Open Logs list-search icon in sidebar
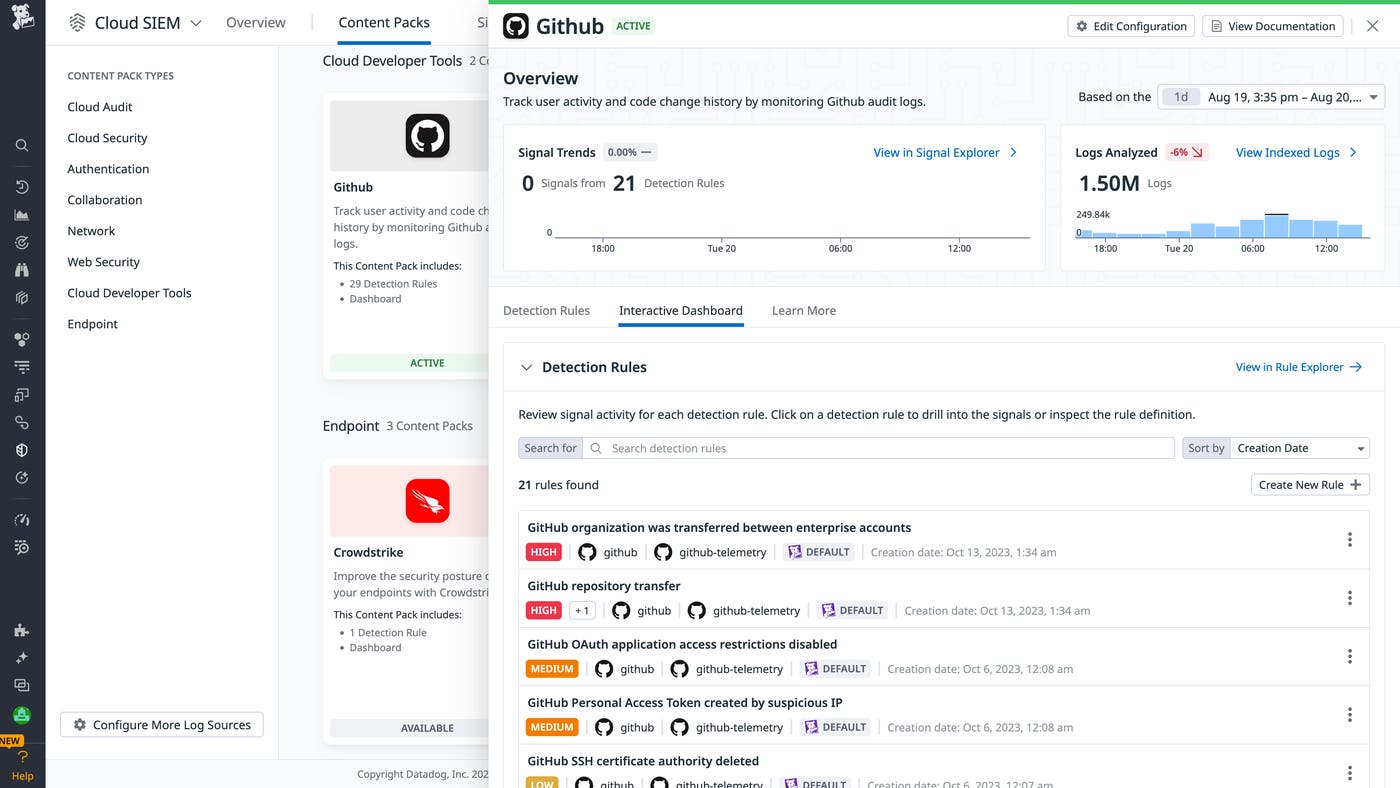Screen dimensions: 1400x788 (22, 547)
